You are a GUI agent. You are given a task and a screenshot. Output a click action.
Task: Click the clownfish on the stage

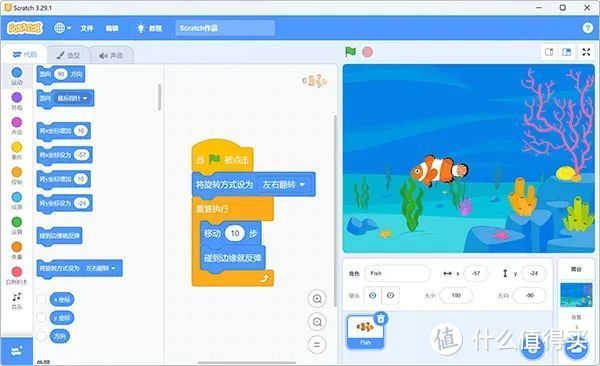click(439, 170)
